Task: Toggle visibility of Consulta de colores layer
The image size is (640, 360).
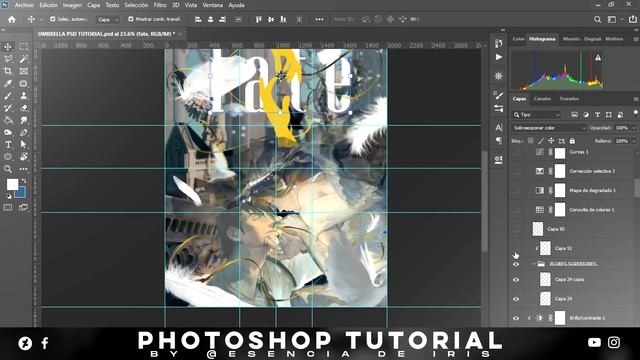Action: [x=516, y=210]
